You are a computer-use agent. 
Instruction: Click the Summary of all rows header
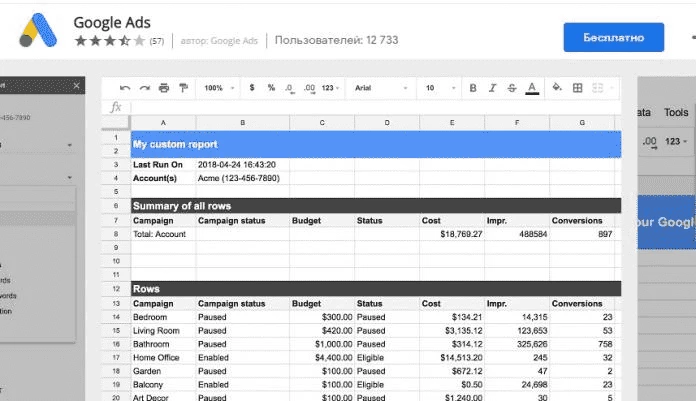coord(376,206)
